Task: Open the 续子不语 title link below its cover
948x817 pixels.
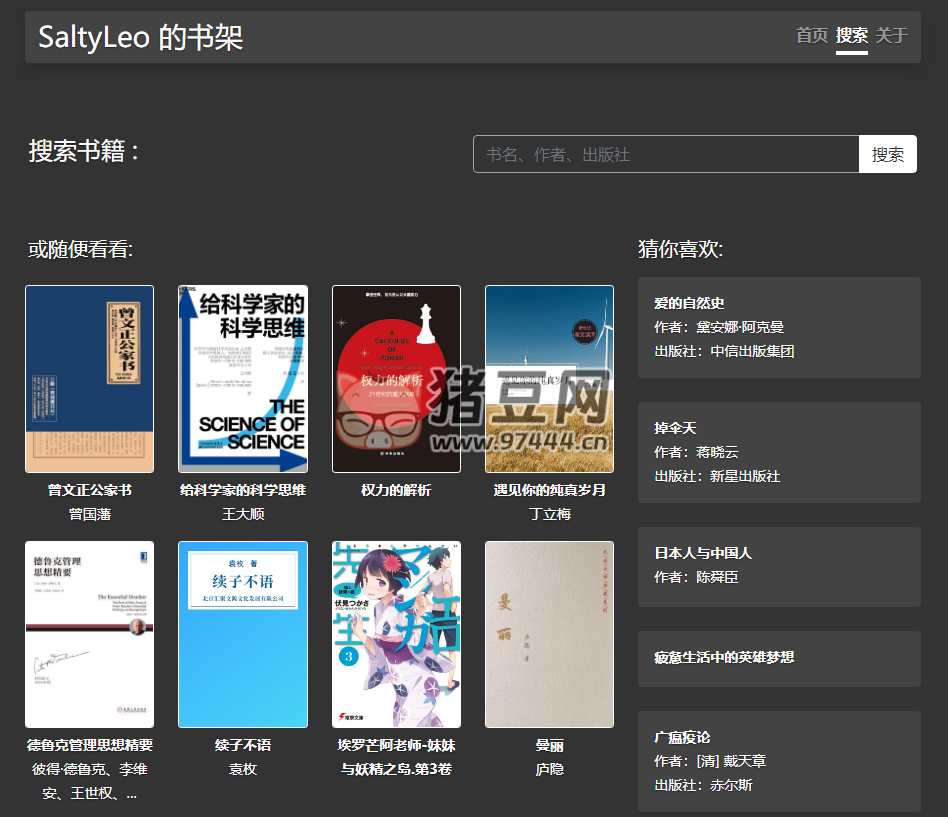Action: click(x=242, y=746)
